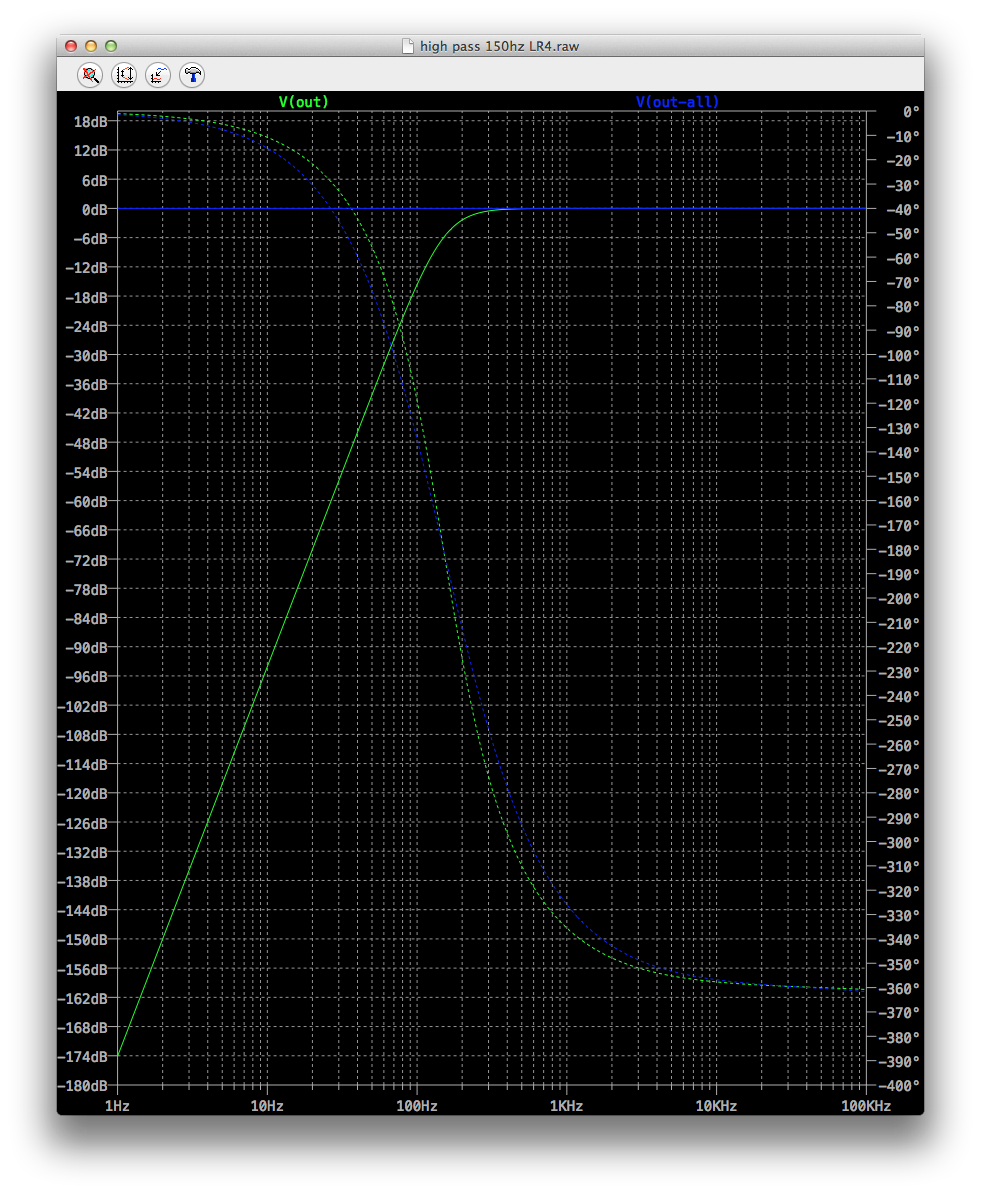Screen dimensions: 981x1194
Task: Click the window title 'high pass 150hz LR4.raw'
Action: pos(499,46)
